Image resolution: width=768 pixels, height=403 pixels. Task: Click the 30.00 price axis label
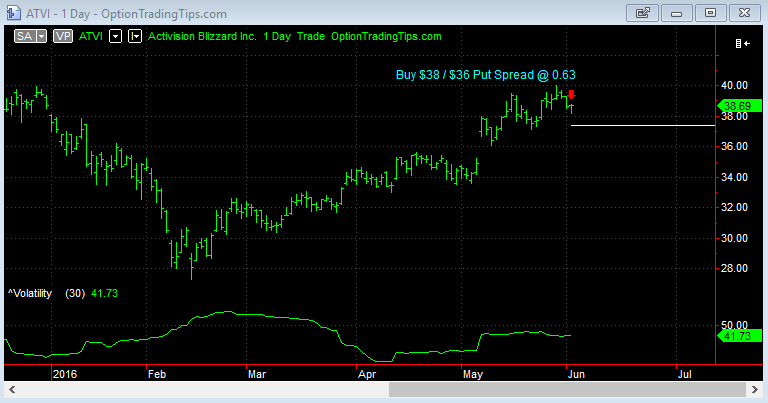pos(734,238)
